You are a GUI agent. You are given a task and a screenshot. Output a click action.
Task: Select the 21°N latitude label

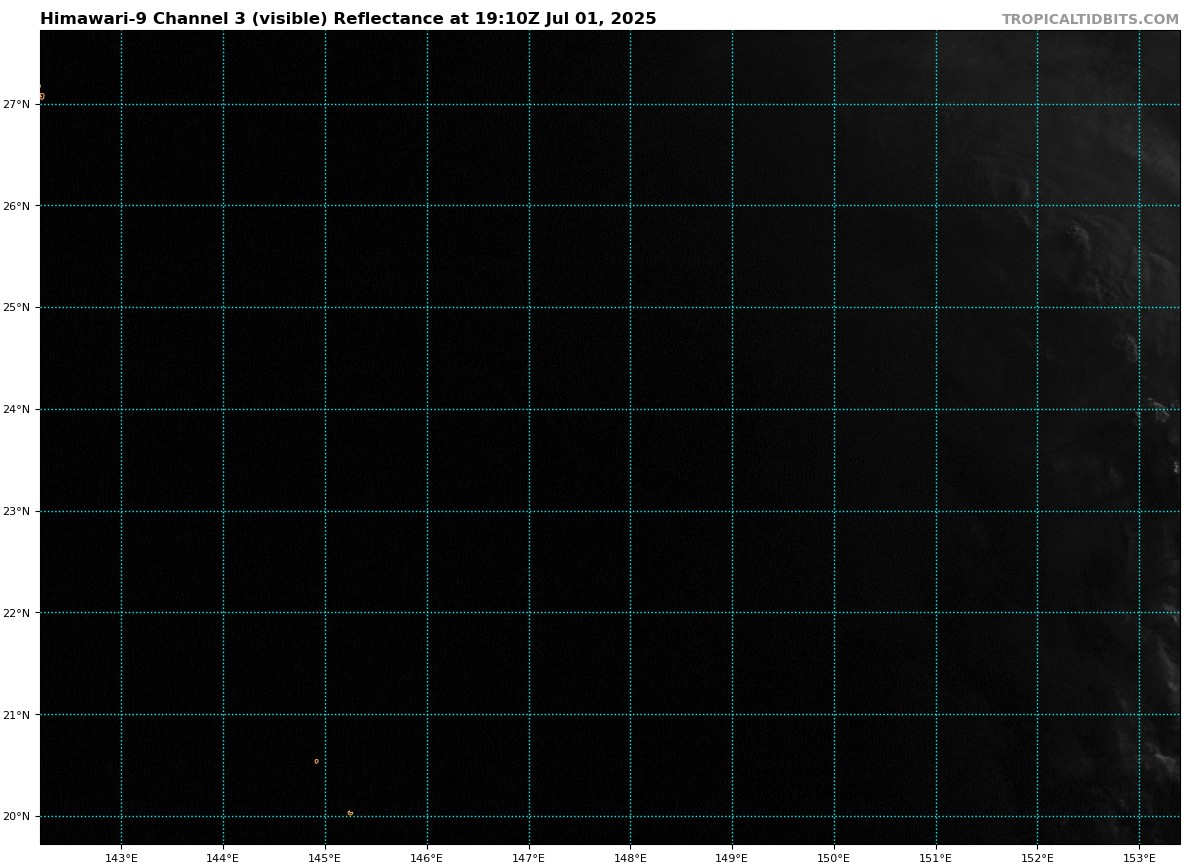(16, 715)
